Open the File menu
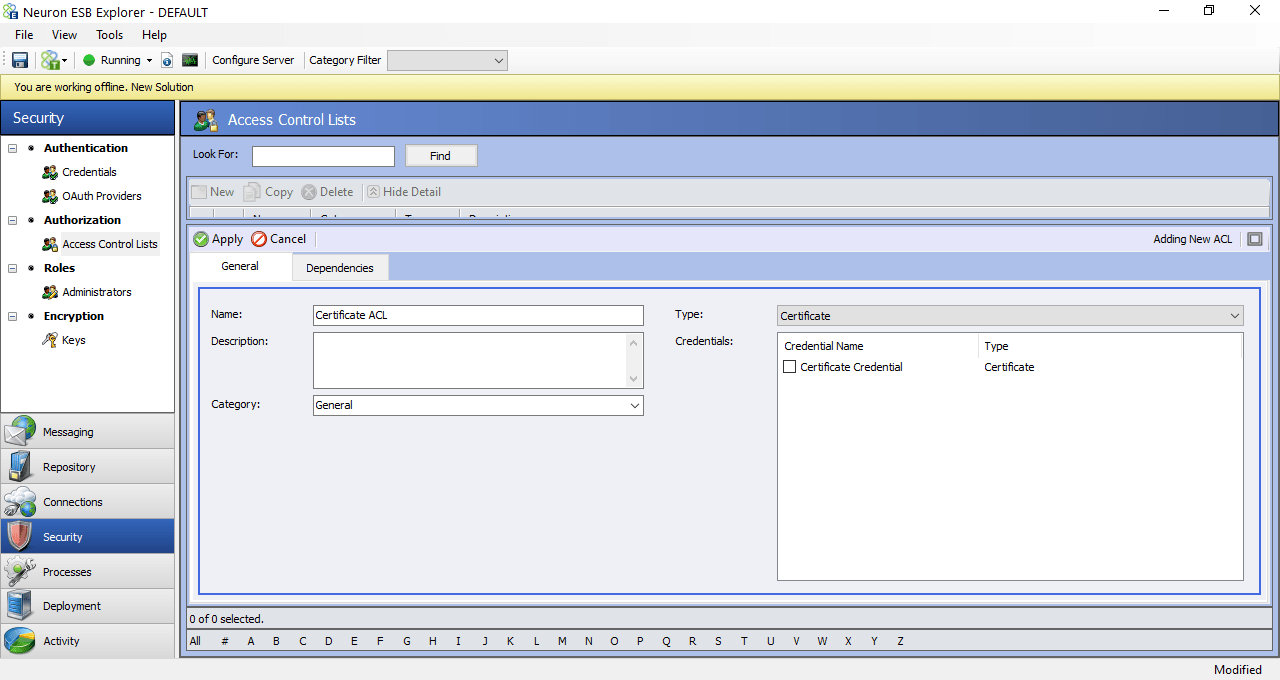This screenshot has width=1280, height=680. [x=24, y=35]
